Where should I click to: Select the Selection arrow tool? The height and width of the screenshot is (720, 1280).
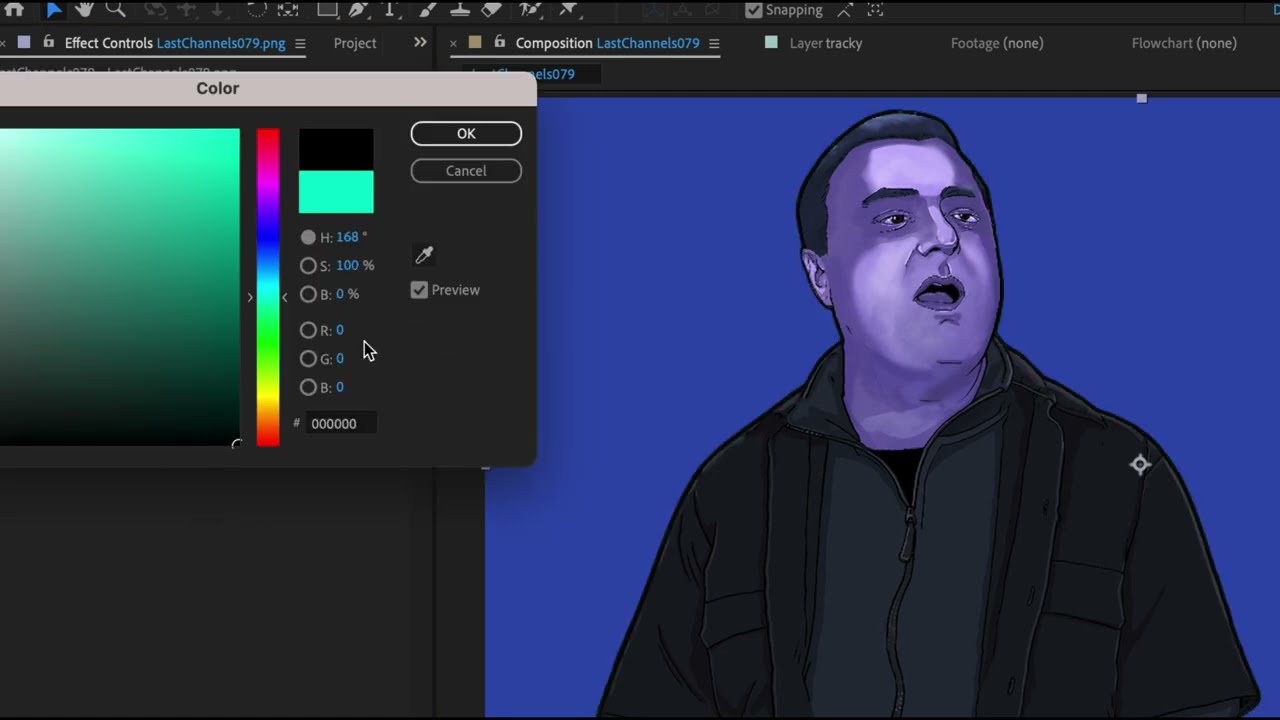click(54, 9)
